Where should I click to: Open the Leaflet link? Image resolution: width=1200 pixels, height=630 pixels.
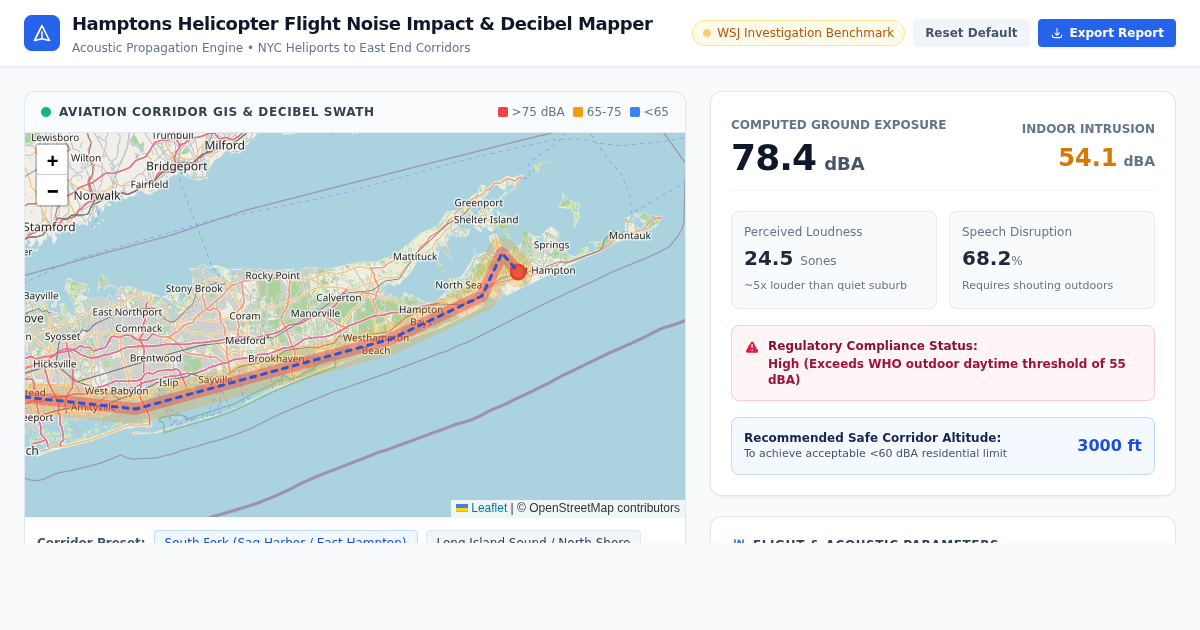[481, 508]
